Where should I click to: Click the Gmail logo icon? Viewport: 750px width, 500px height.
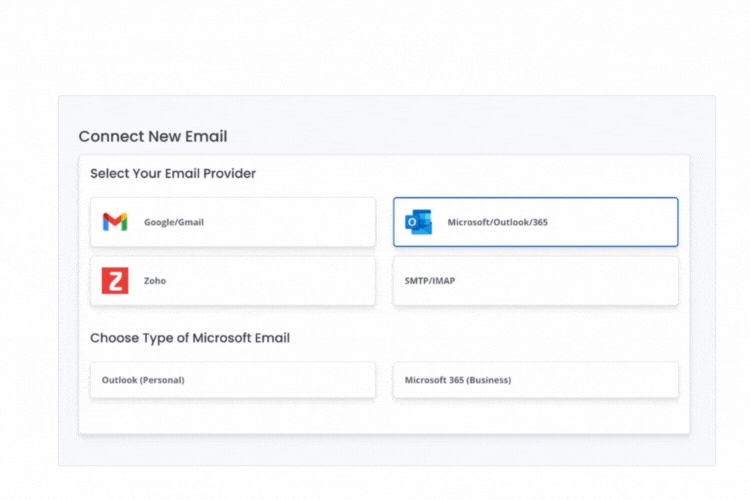coord(115,222)
